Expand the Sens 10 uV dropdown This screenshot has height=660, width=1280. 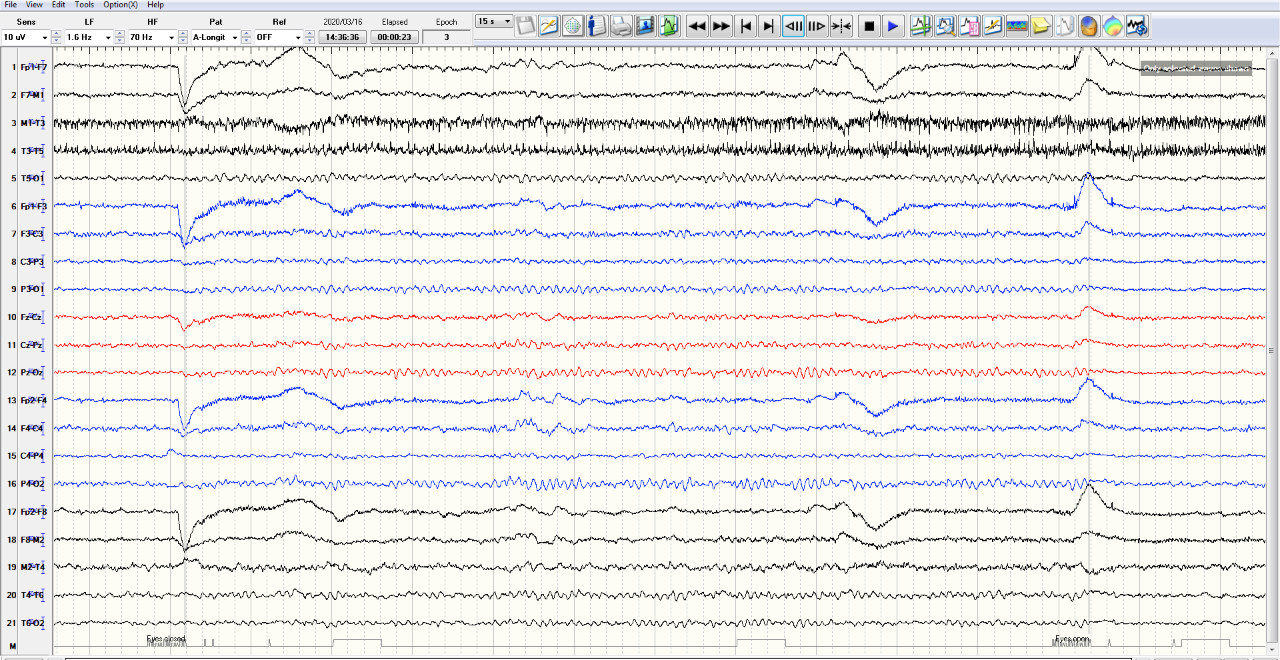pyautogui.click(x=43, y=37)
